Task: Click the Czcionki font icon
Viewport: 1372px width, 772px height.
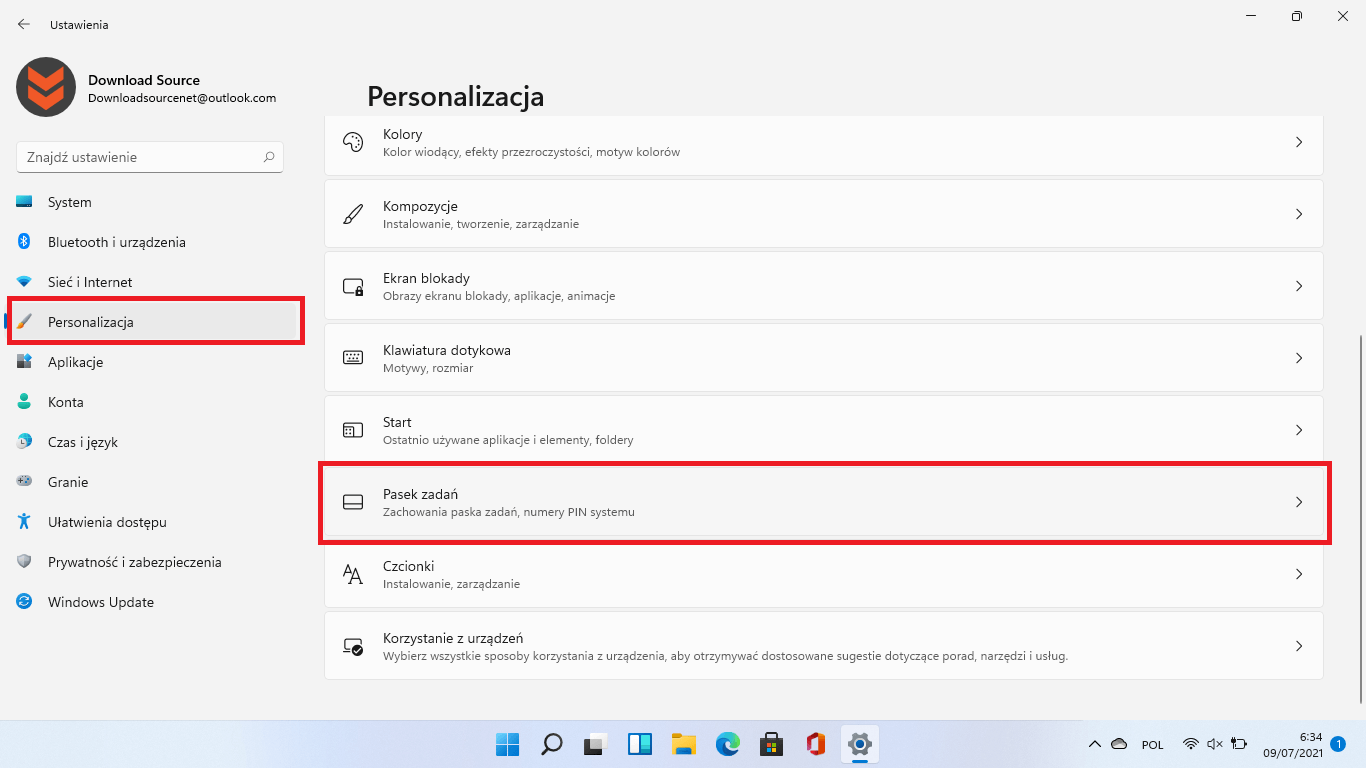Action: click(x=353, y=574)
